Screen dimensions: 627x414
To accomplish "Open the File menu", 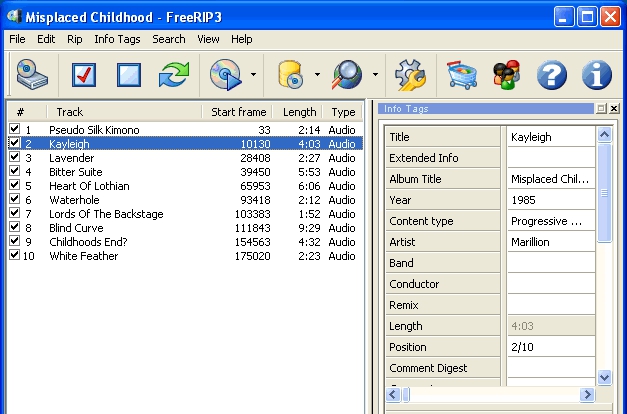I will tap(17, 39).
